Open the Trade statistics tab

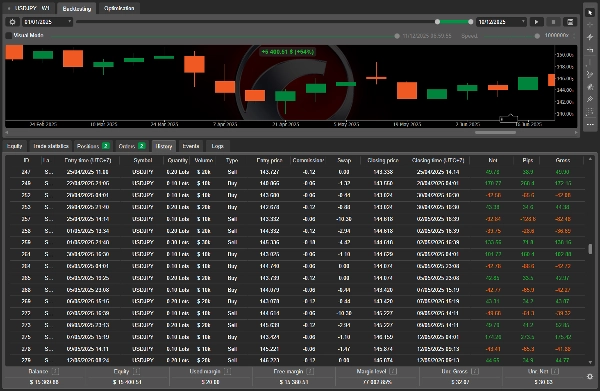(51, 146)
